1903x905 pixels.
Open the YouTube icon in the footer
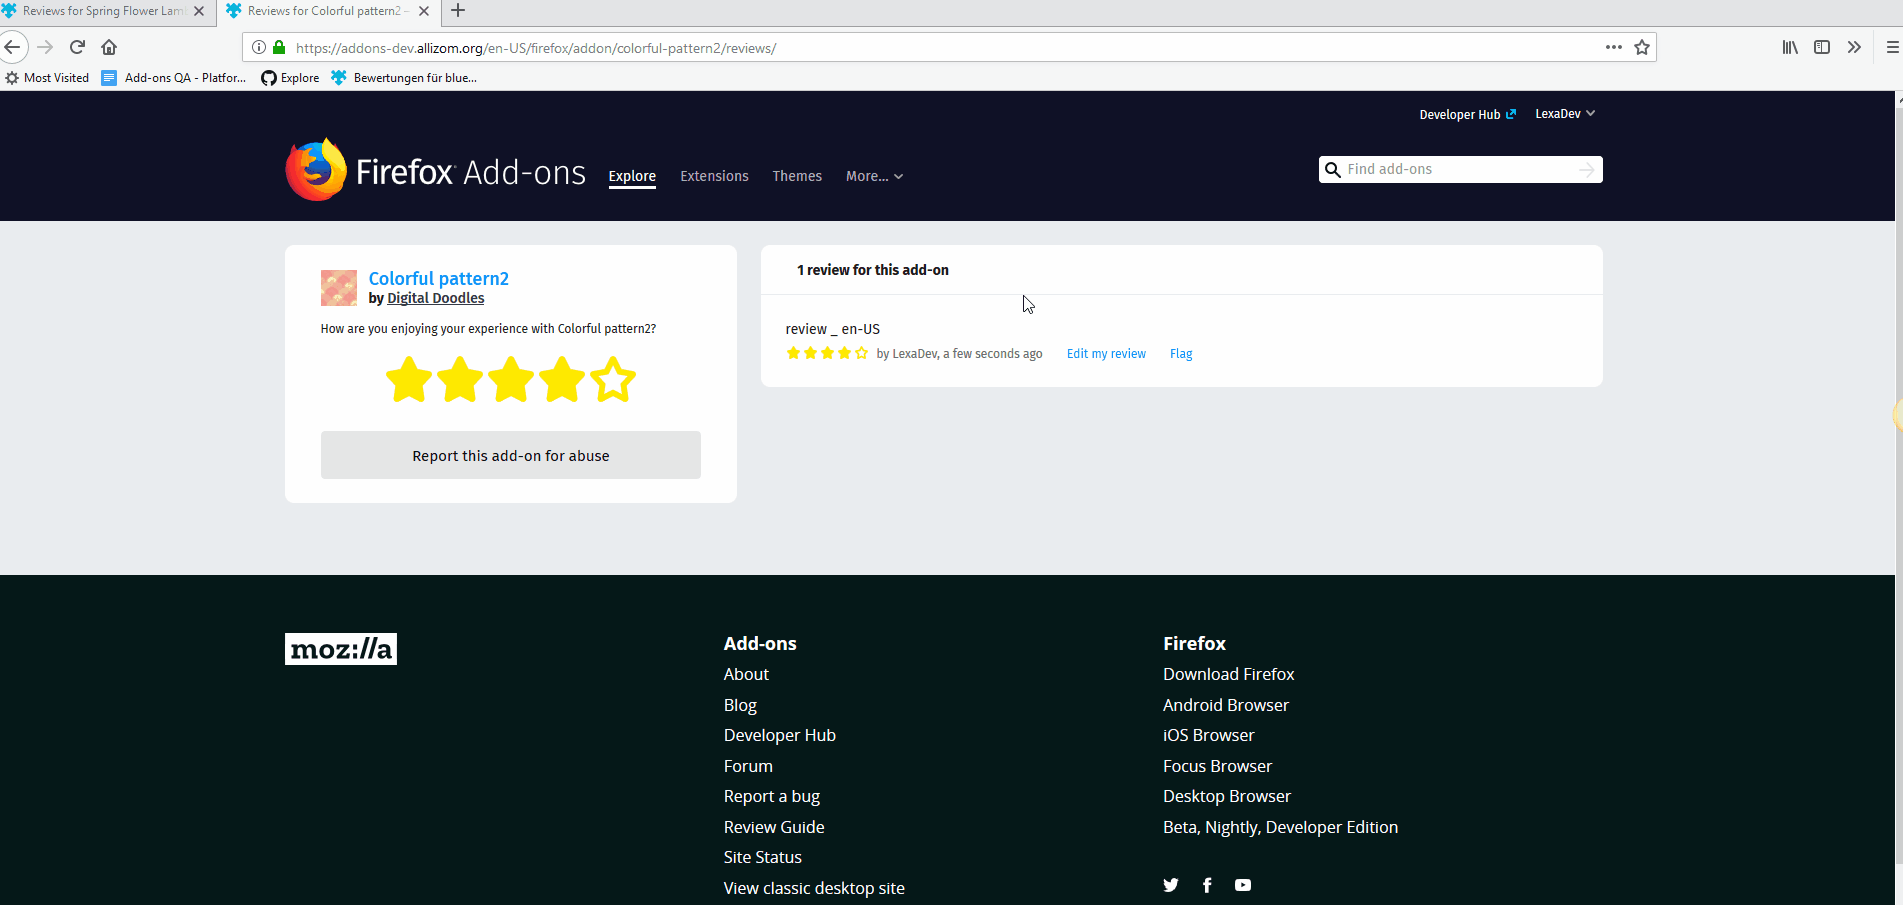tap(1243, 885)
